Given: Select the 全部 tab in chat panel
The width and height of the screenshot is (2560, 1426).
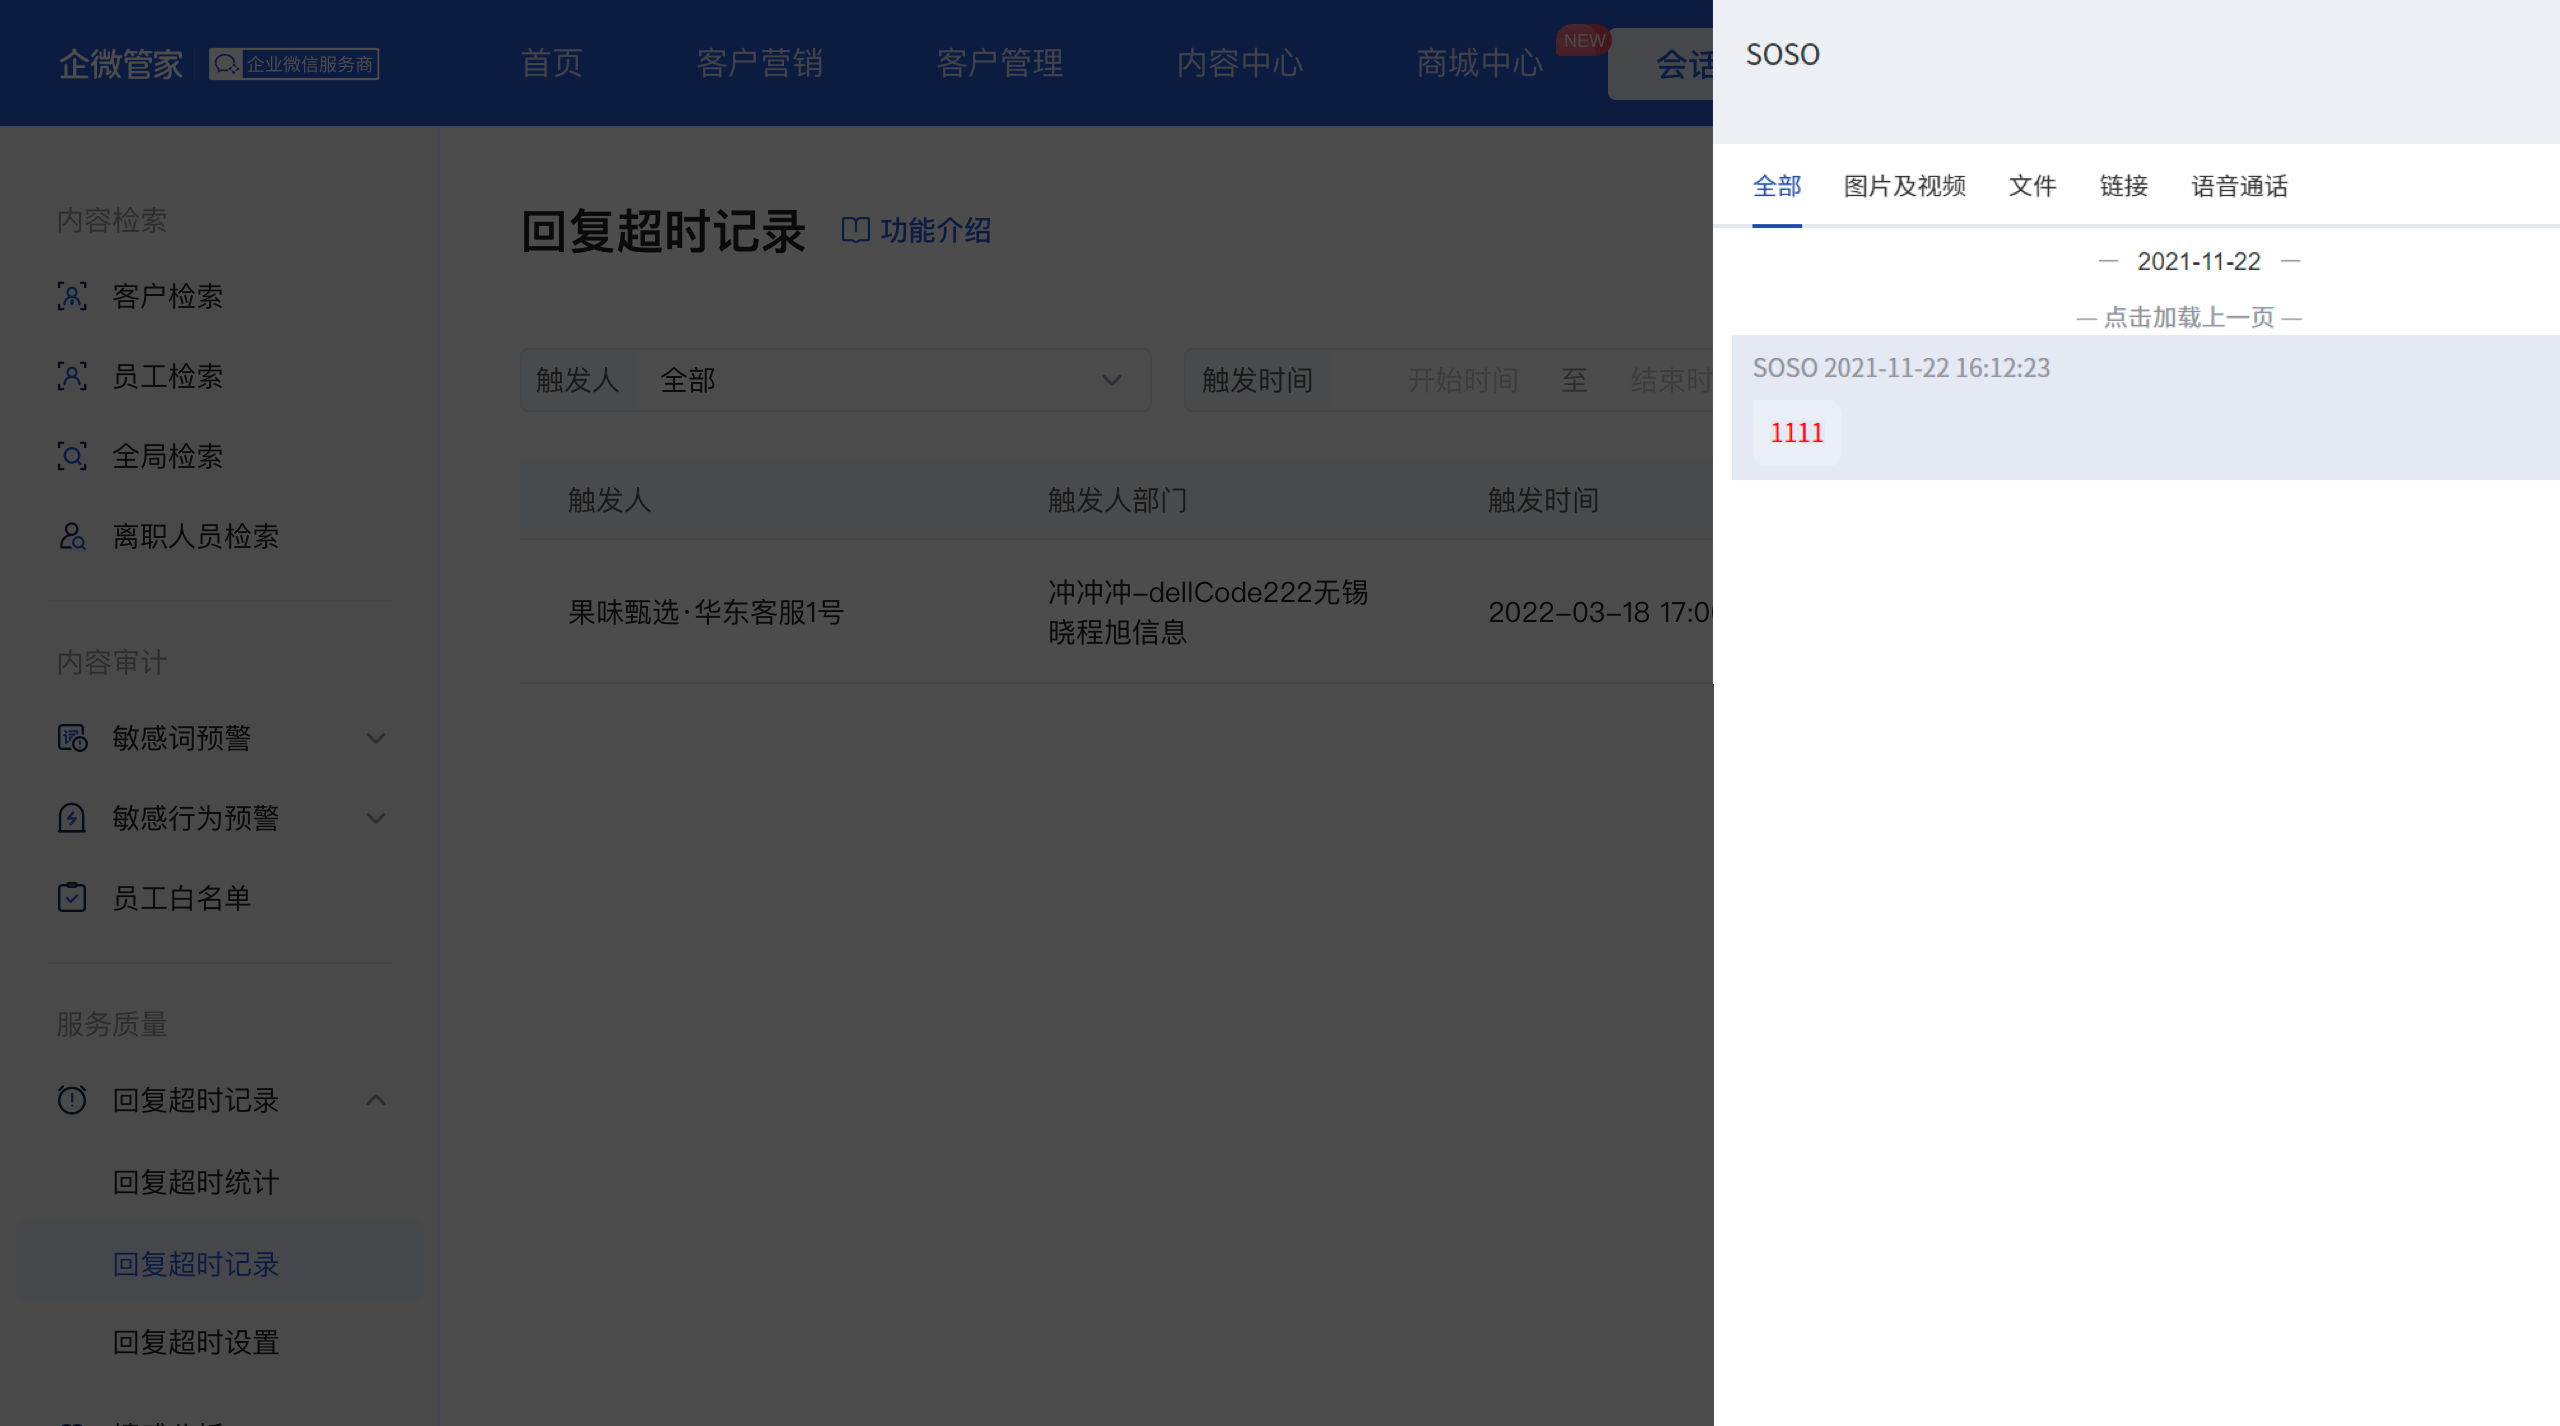Looking at the screenshot, I should (1777, 186).
